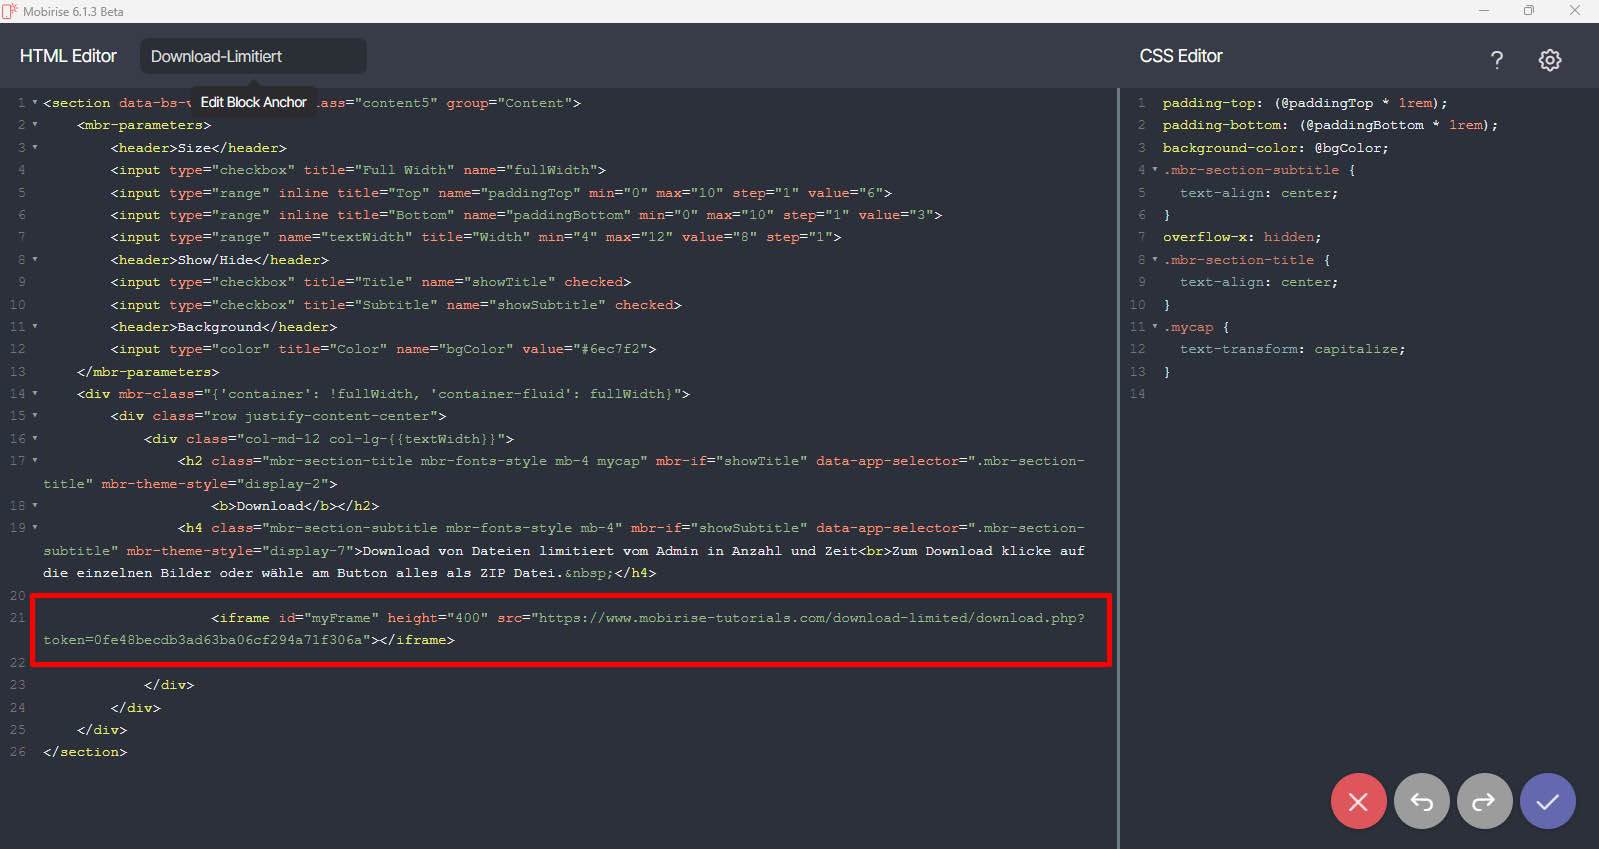Fold the bold Download element on line 18
This screenshot has width=1599, height=849.
[x=35, y=506]
